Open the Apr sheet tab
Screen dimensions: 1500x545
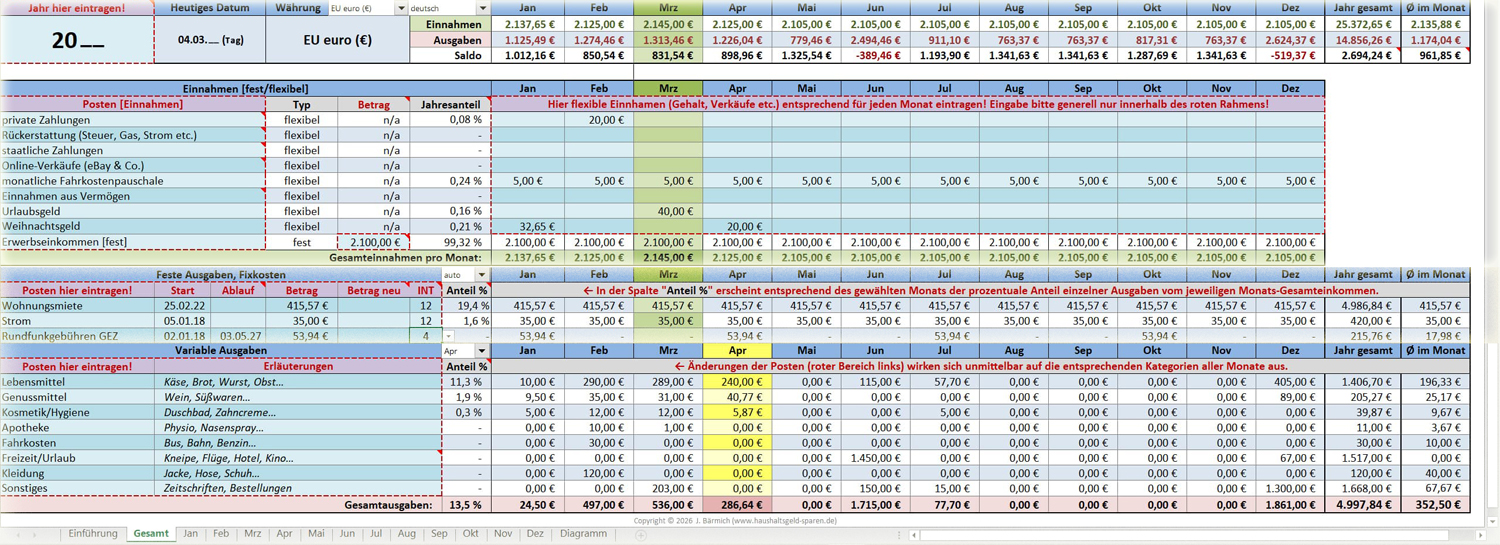coord(284,534)
